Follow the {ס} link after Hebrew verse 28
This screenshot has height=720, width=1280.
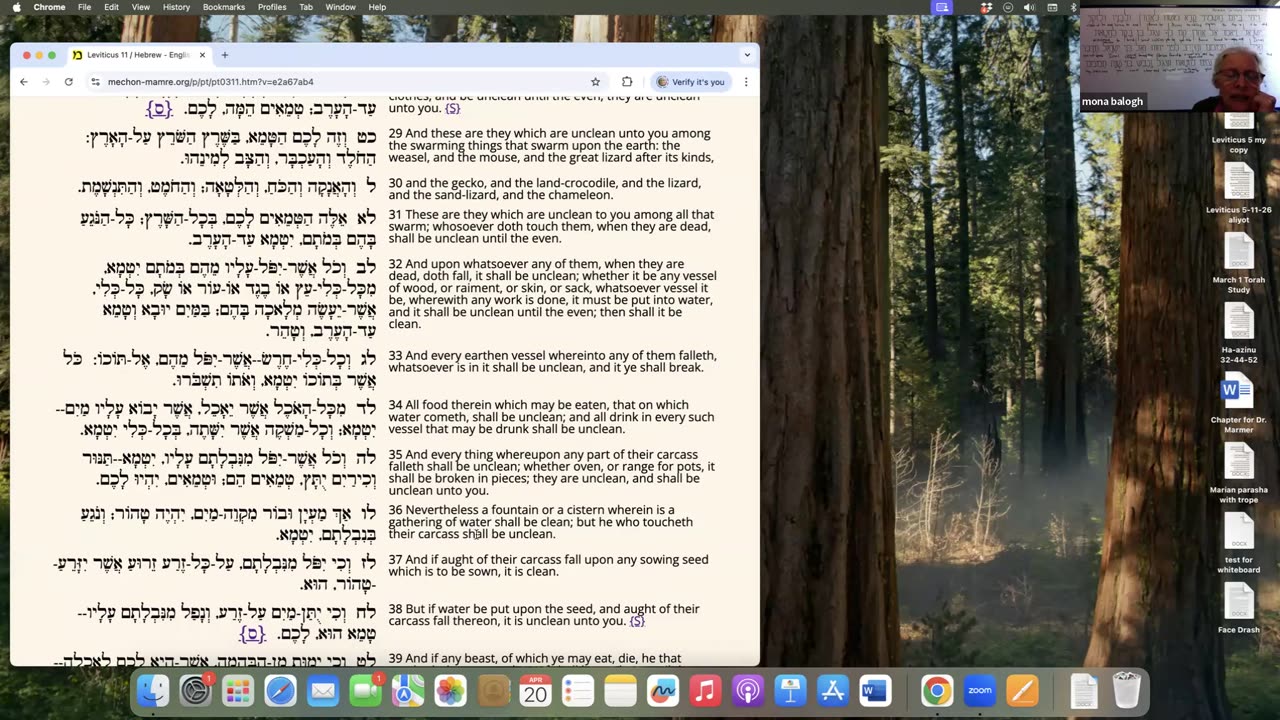pos(159,108)
